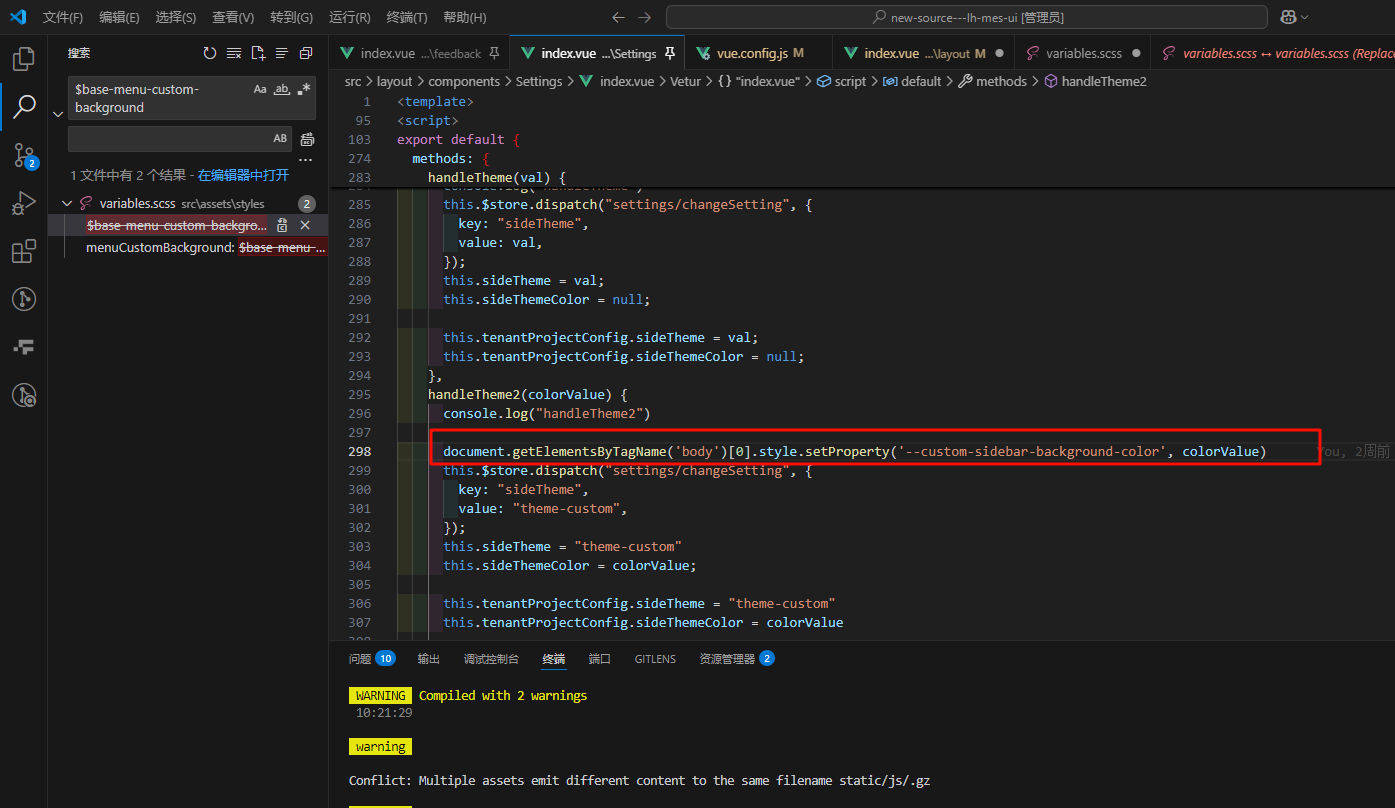
Task: Open results in editor via 在编辑器中打开 link
Action: click(243, 175)
